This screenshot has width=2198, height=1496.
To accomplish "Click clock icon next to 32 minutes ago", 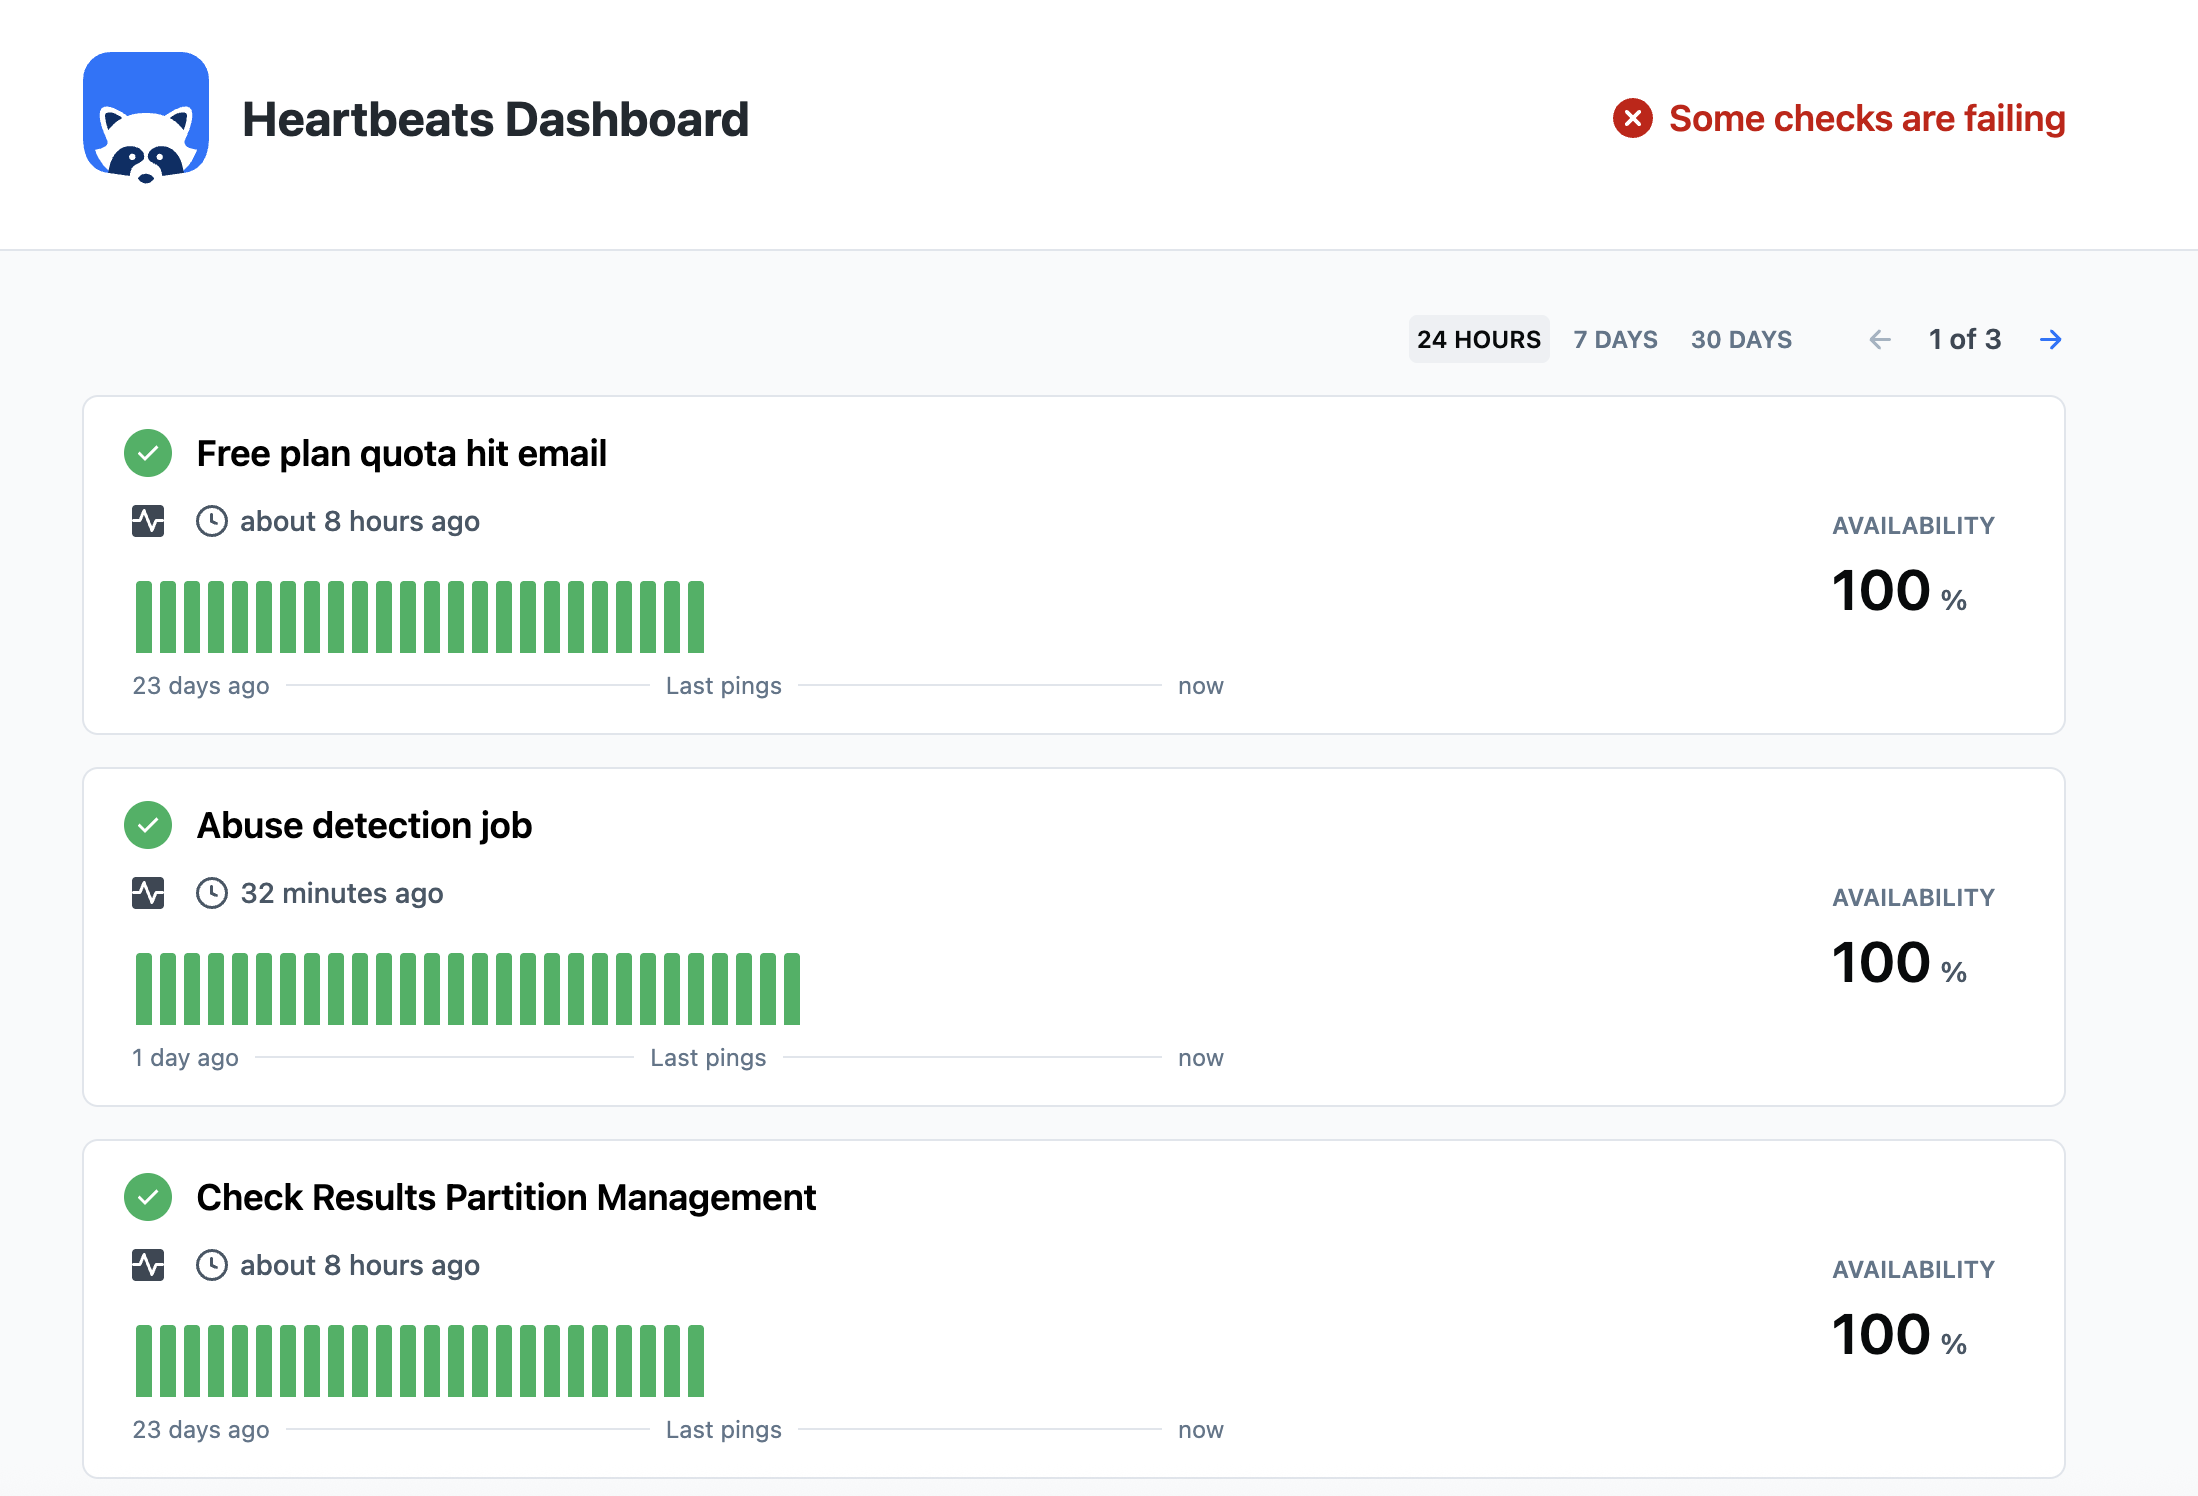I will [212, 893].
